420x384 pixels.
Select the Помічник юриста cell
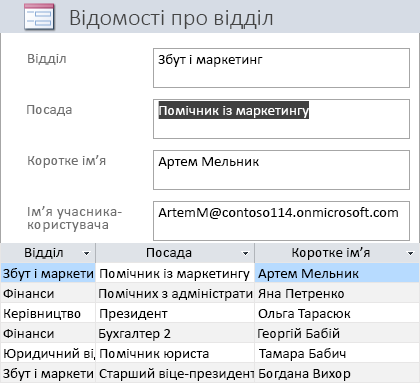[x=175, y=354]
